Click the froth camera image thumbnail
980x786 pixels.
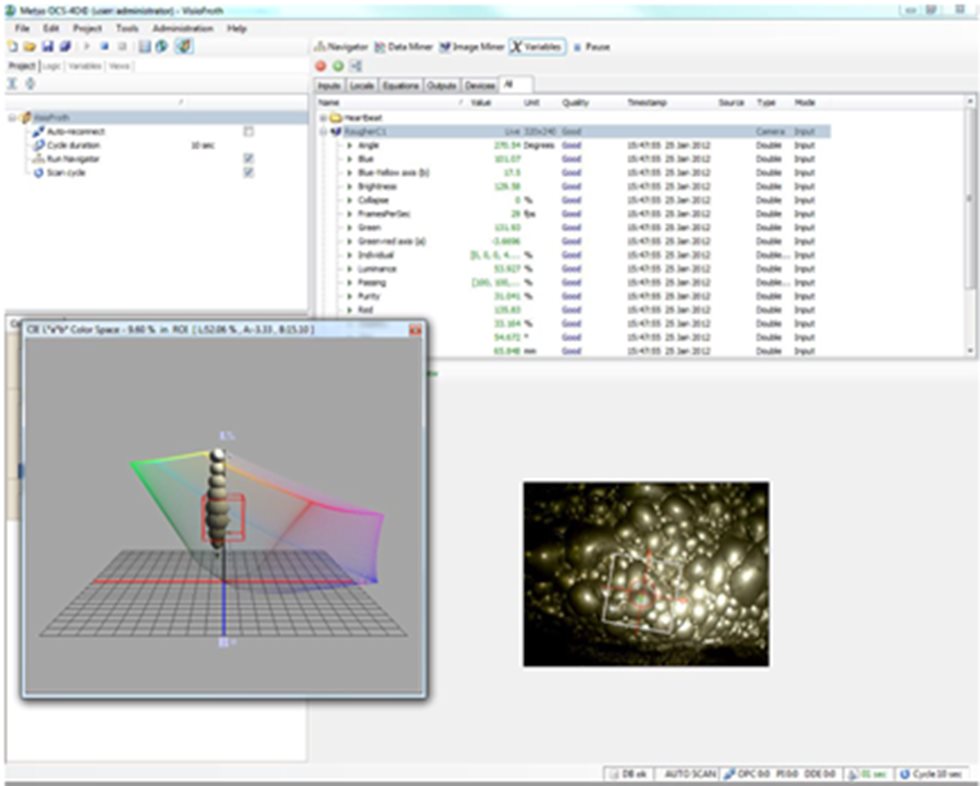pyautogui.click(x=645, y=574)
